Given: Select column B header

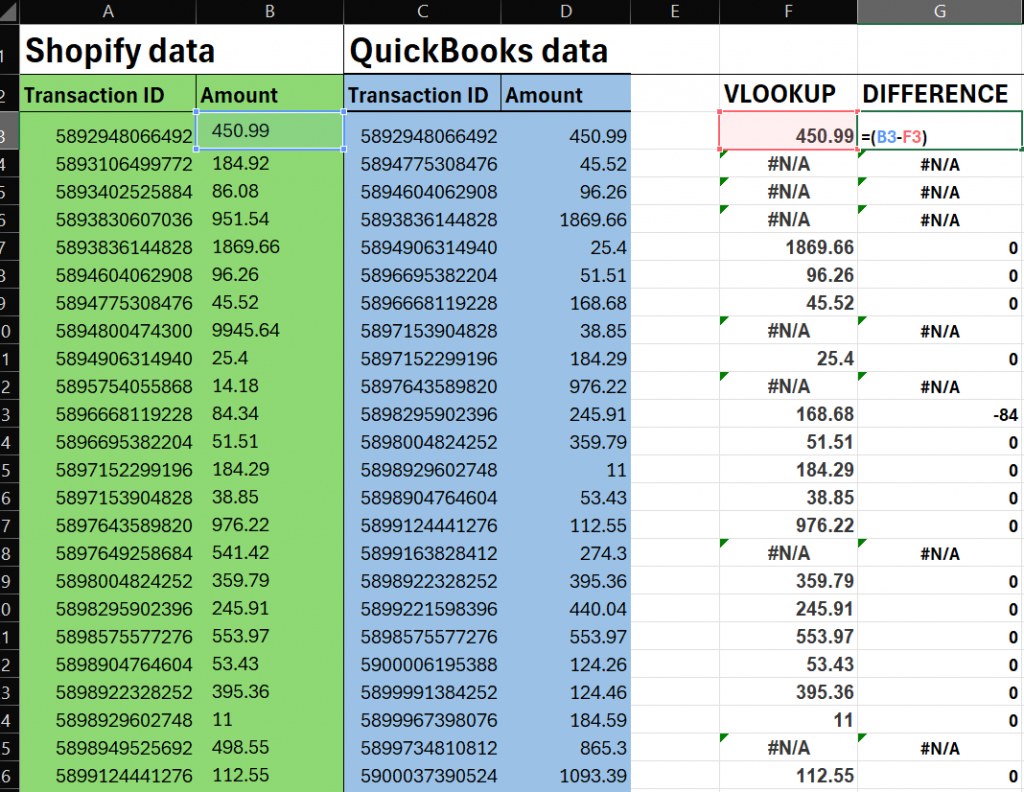Looking at the screenshot, I should 269,11.
